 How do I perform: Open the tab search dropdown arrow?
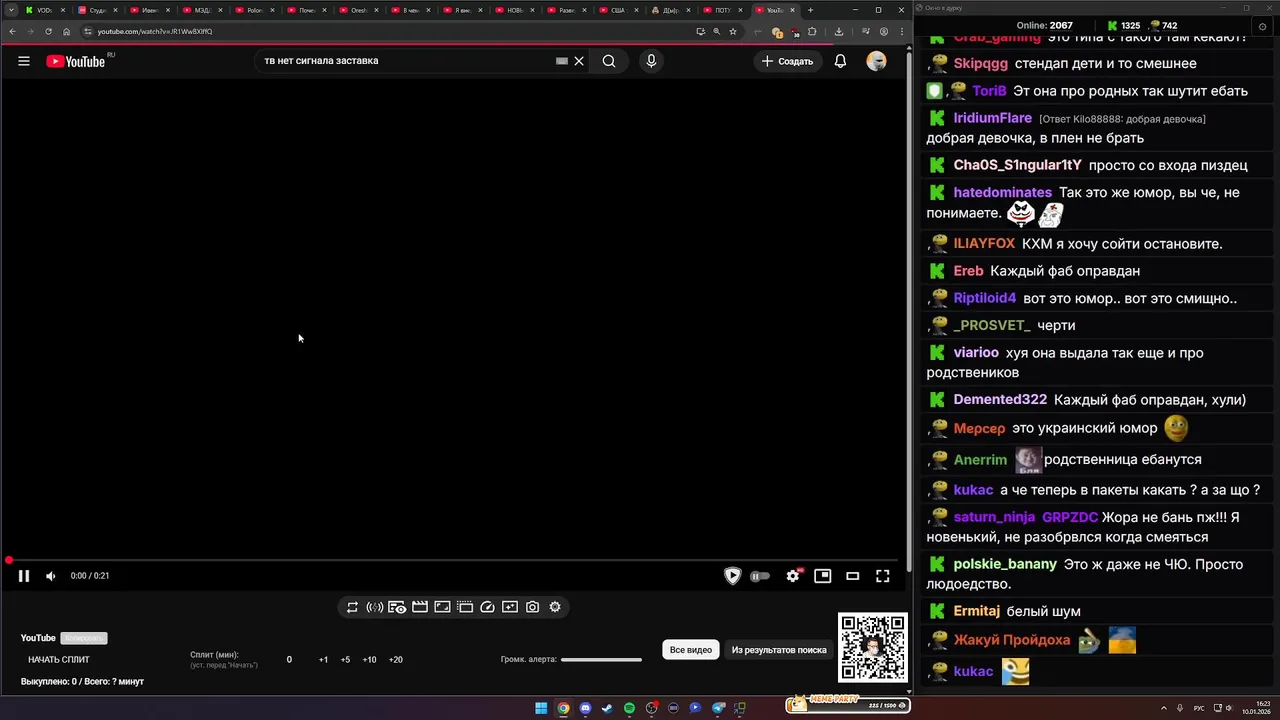10,10
